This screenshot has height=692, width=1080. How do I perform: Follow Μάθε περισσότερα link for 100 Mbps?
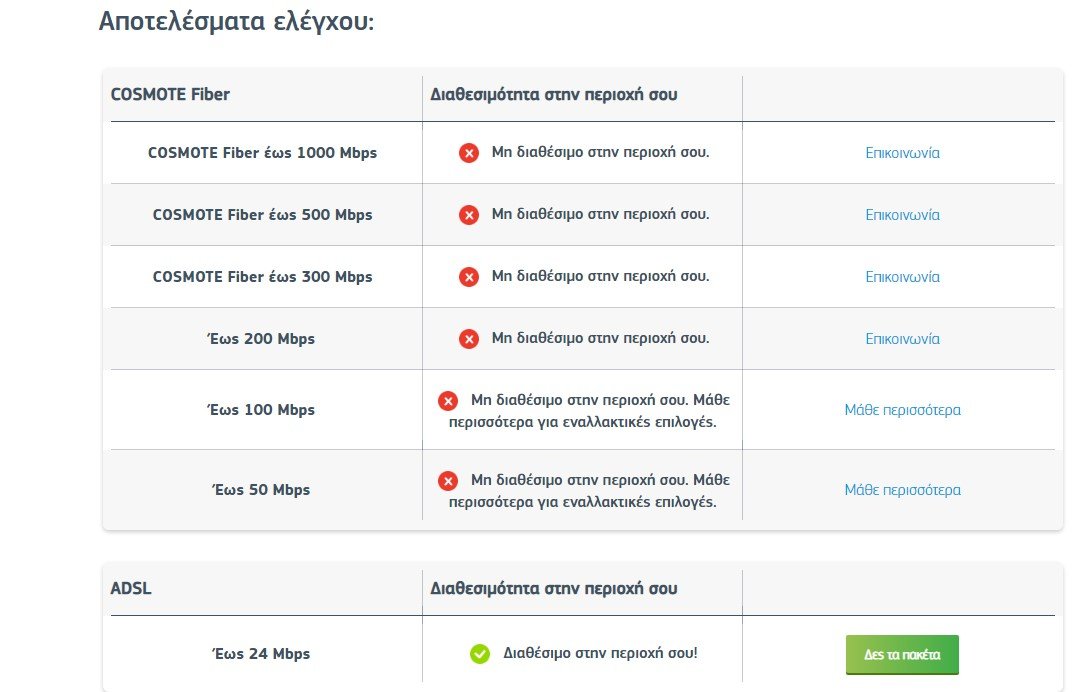[x=902, y=410]
